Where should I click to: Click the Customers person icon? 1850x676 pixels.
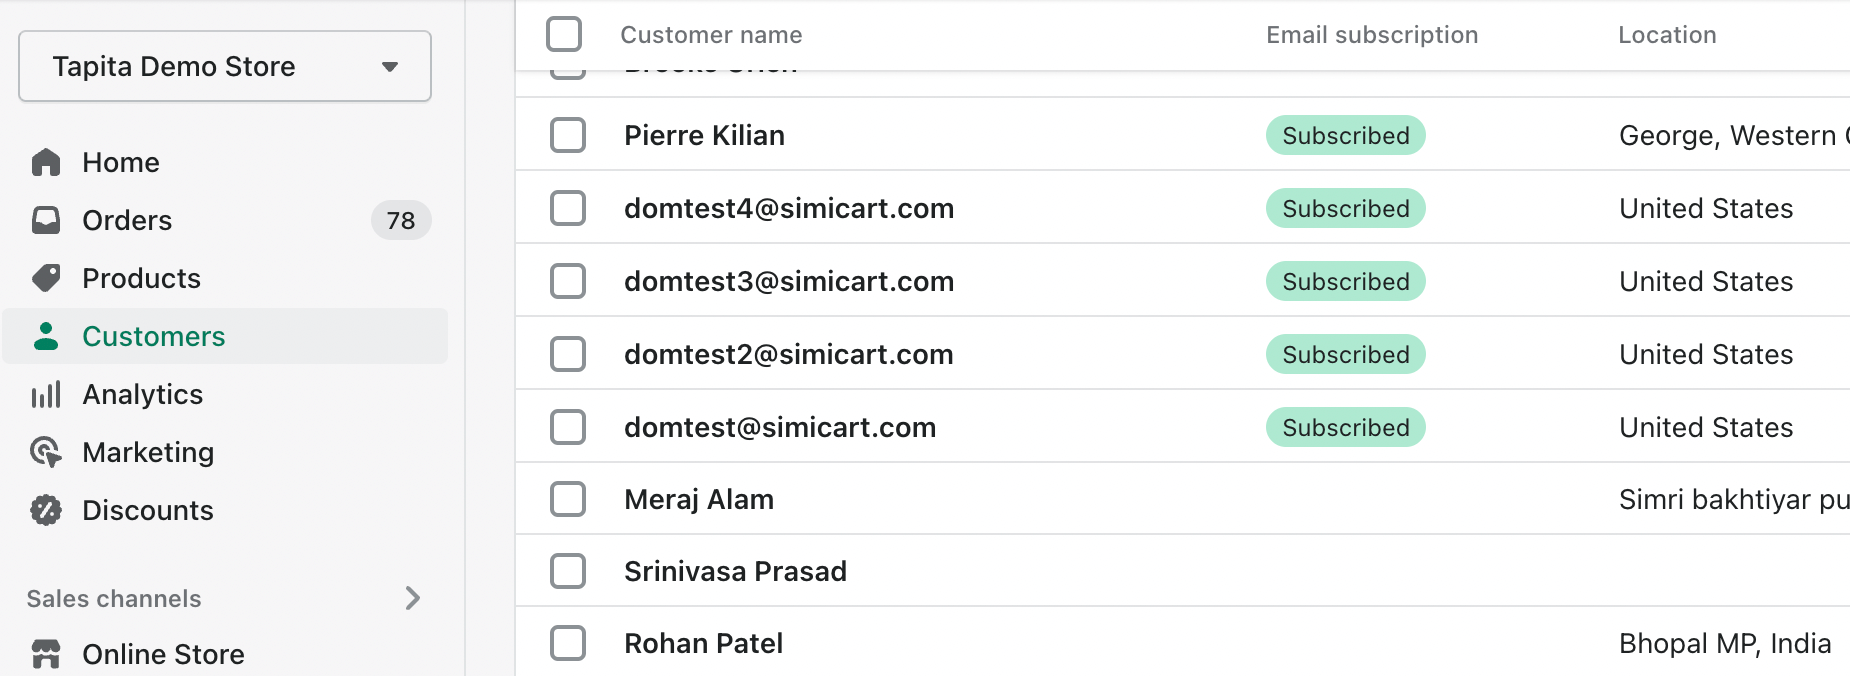pyautogui.click(x=46, y=336)
